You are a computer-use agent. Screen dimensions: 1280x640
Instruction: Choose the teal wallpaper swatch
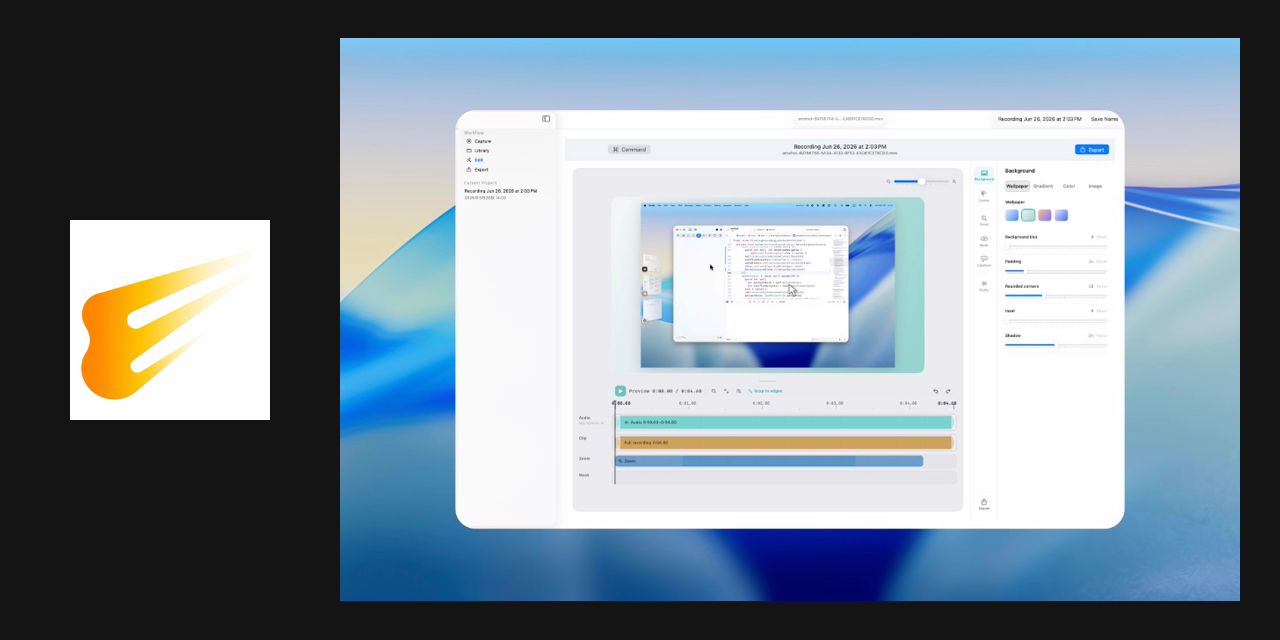[1028, 215]
